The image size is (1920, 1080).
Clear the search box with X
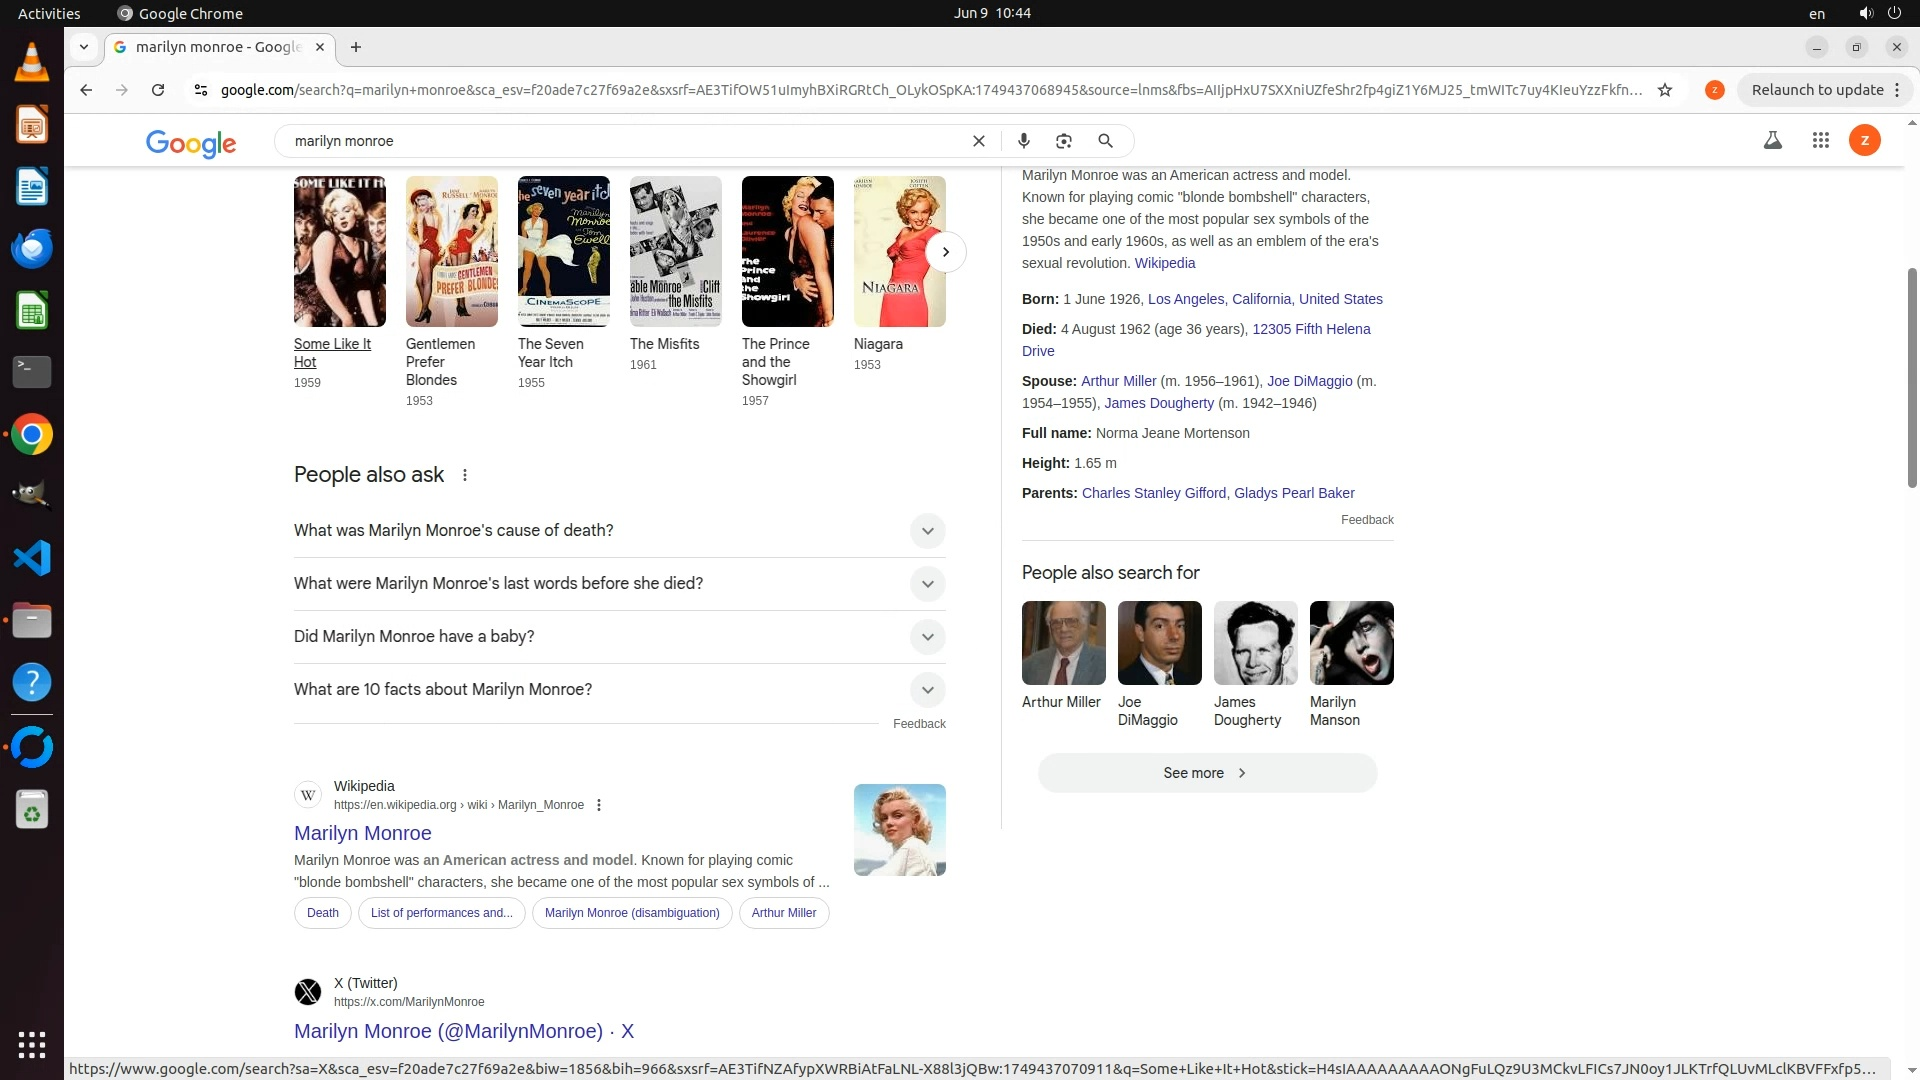(x=979, y=141)
